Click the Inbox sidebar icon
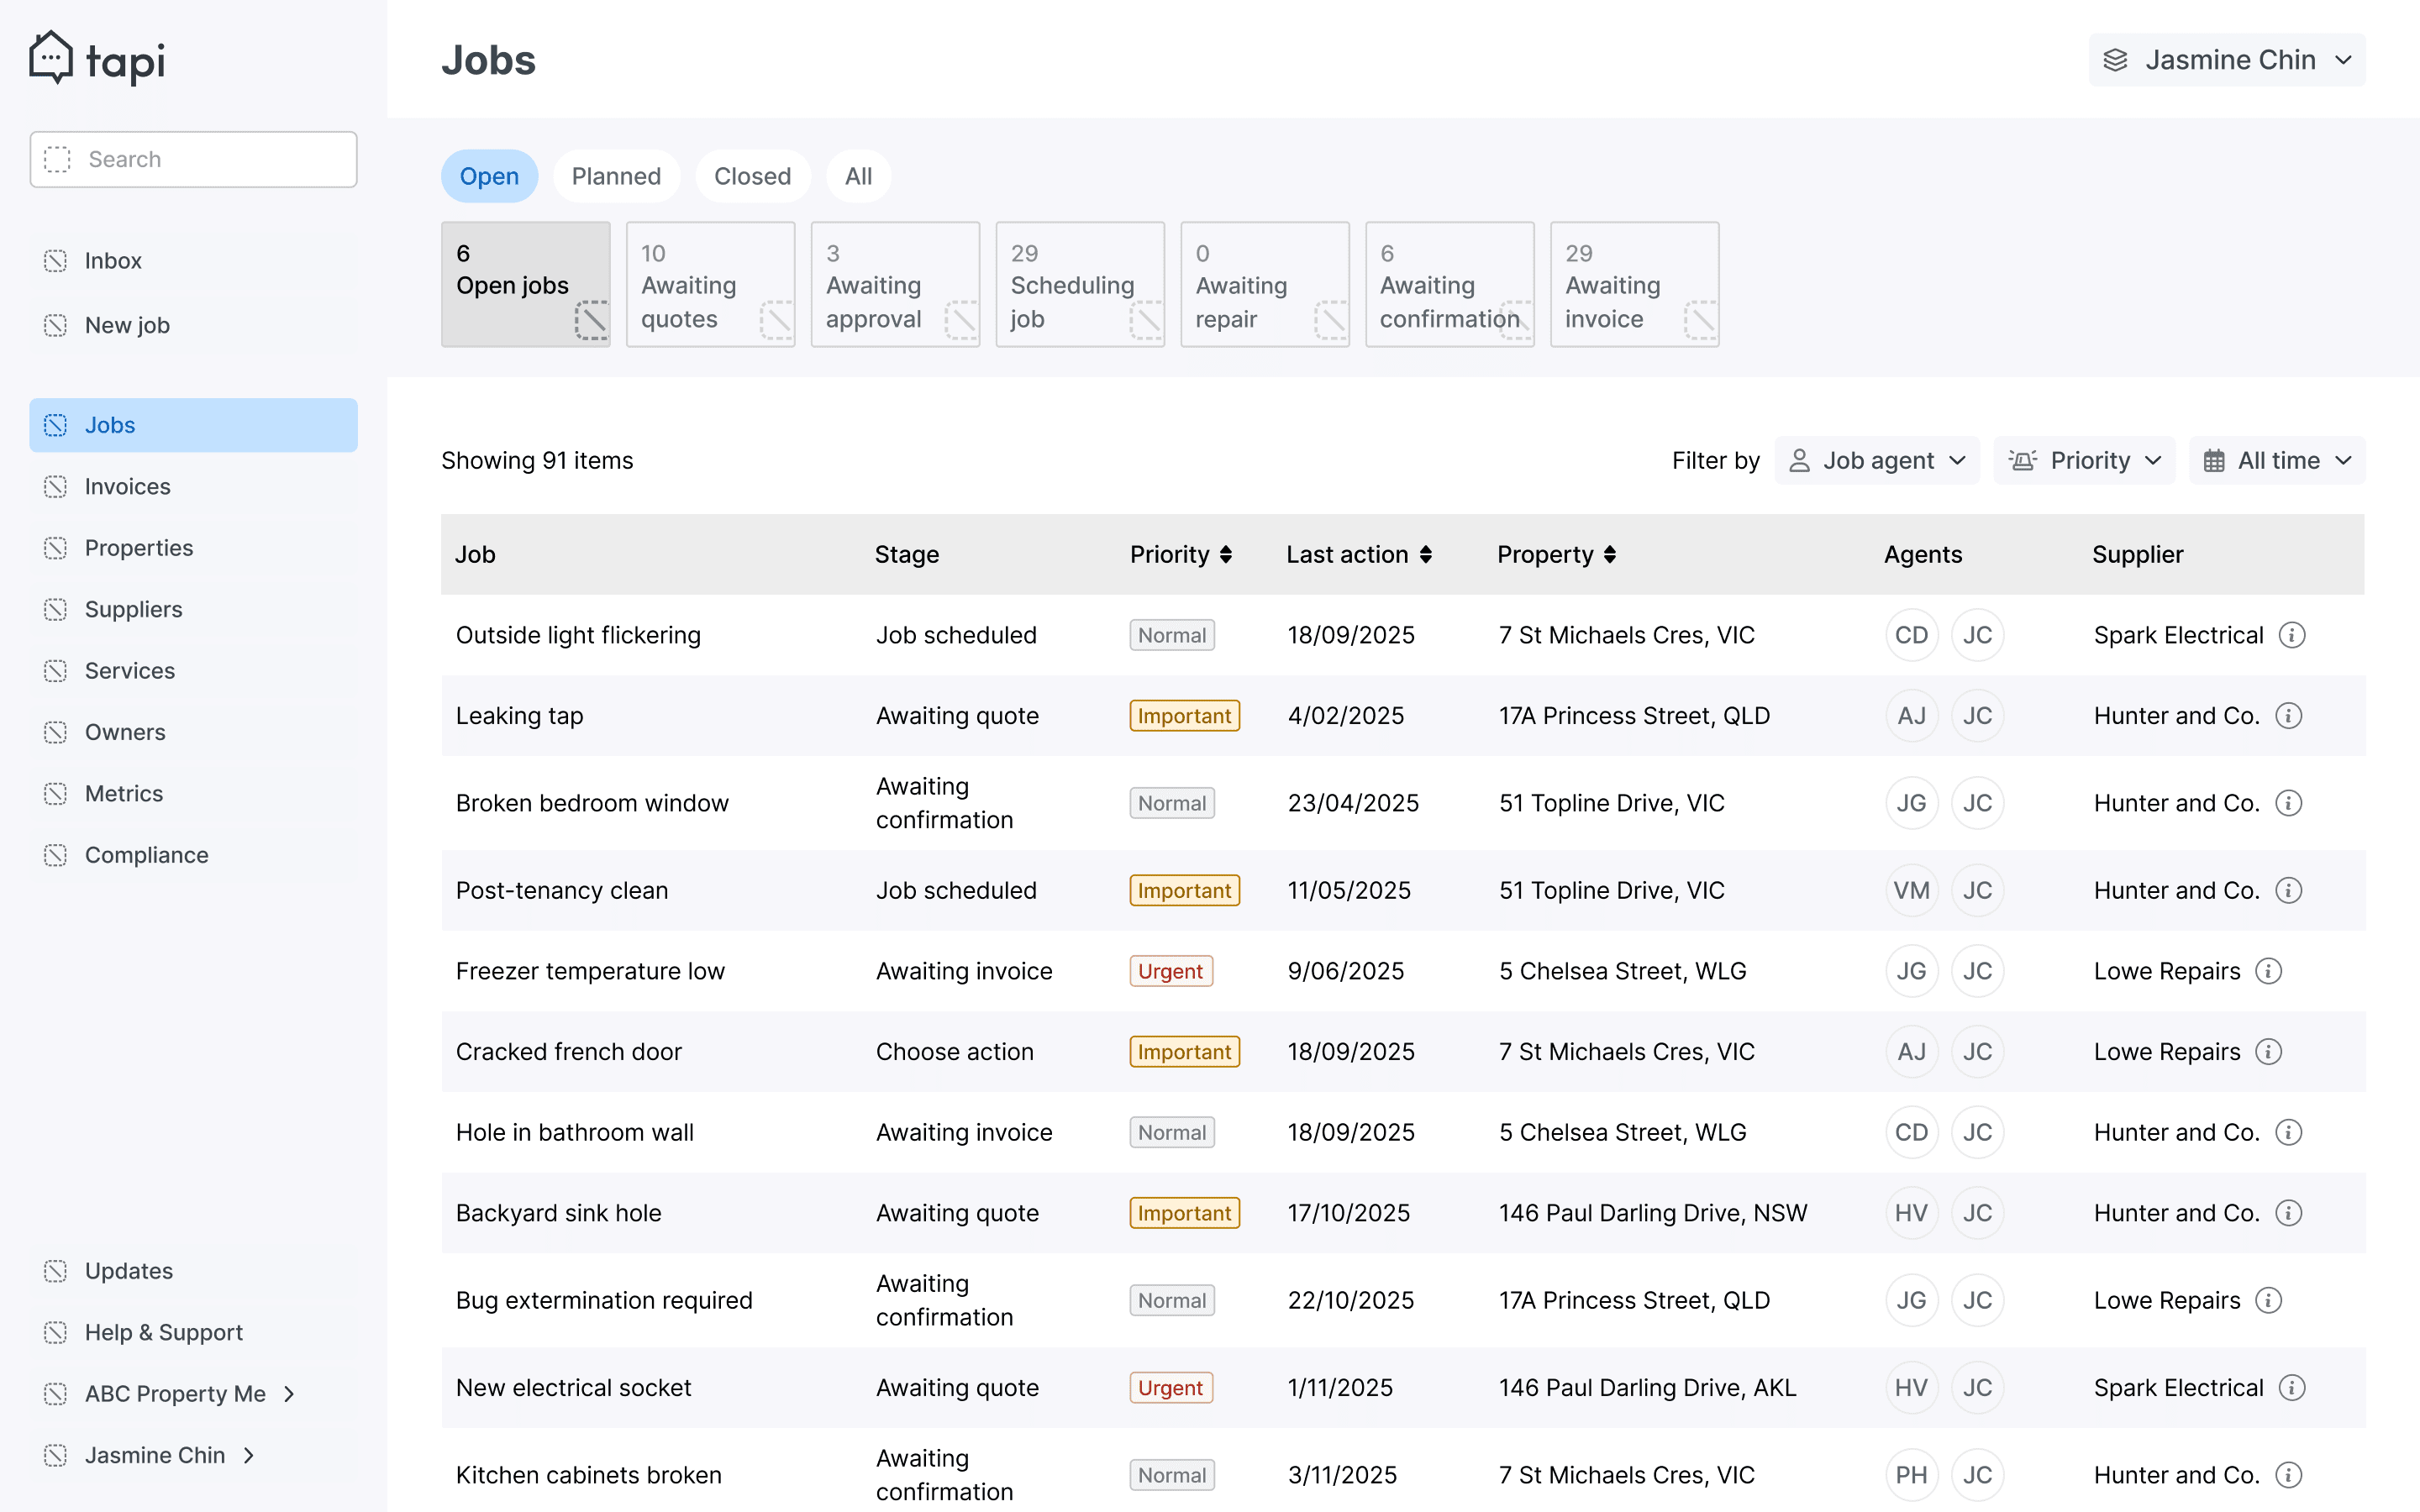The height and width of the screenshot is (1512, 2420). point(56,261)
